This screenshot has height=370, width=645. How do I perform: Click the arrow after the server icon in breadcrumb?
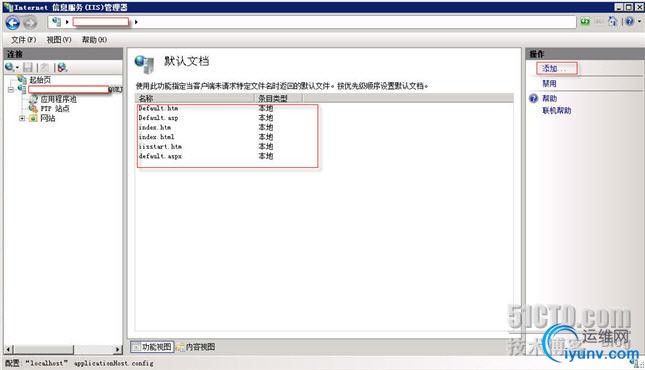coord(67,22)
